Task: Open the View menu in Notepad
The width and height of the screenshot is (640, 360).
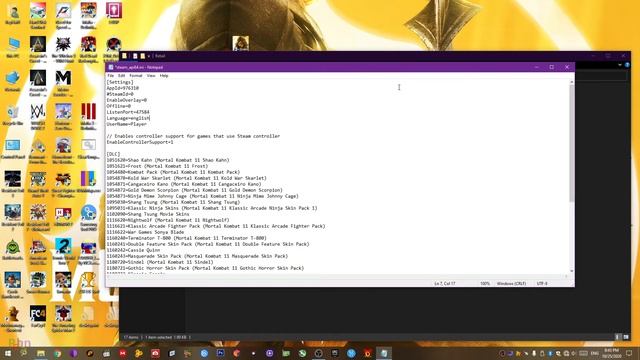Action: pyautogui.click(x=151, y=76)
